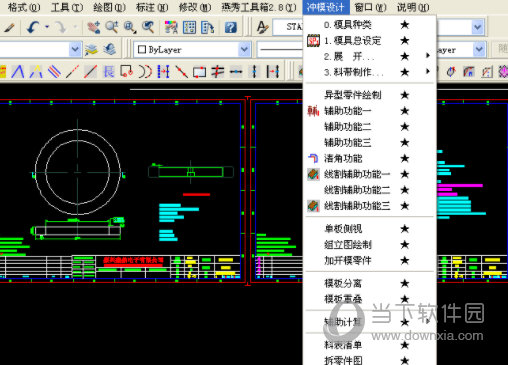Click the 長 length tool icon

[x=109, y=71]
